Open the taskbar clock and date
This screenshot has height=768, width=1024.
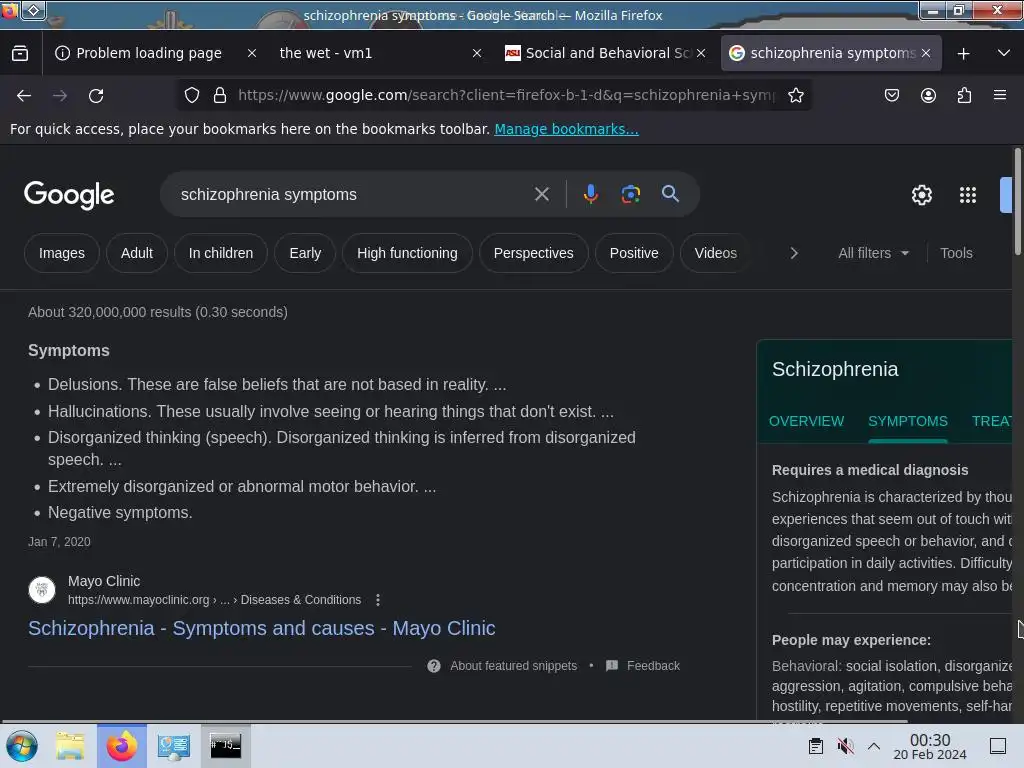pyautogui.click(x=929, y=746)
